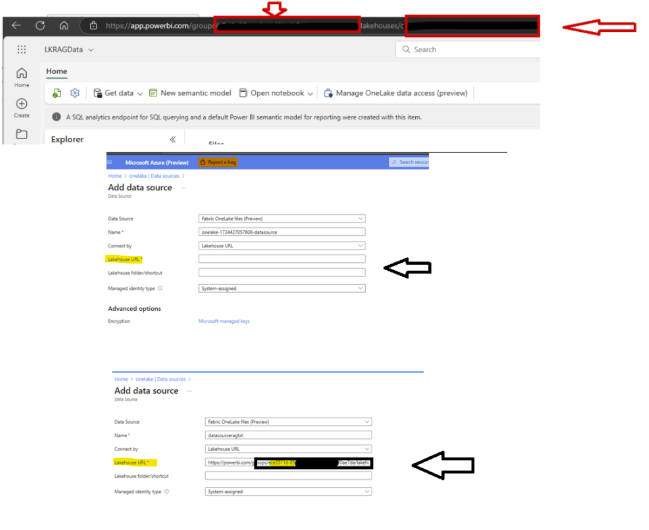The height and width of the screenshot is (530, 649).
Task: Collapse the Explorer pane with double chevron
Action: (x=173, y=140)
